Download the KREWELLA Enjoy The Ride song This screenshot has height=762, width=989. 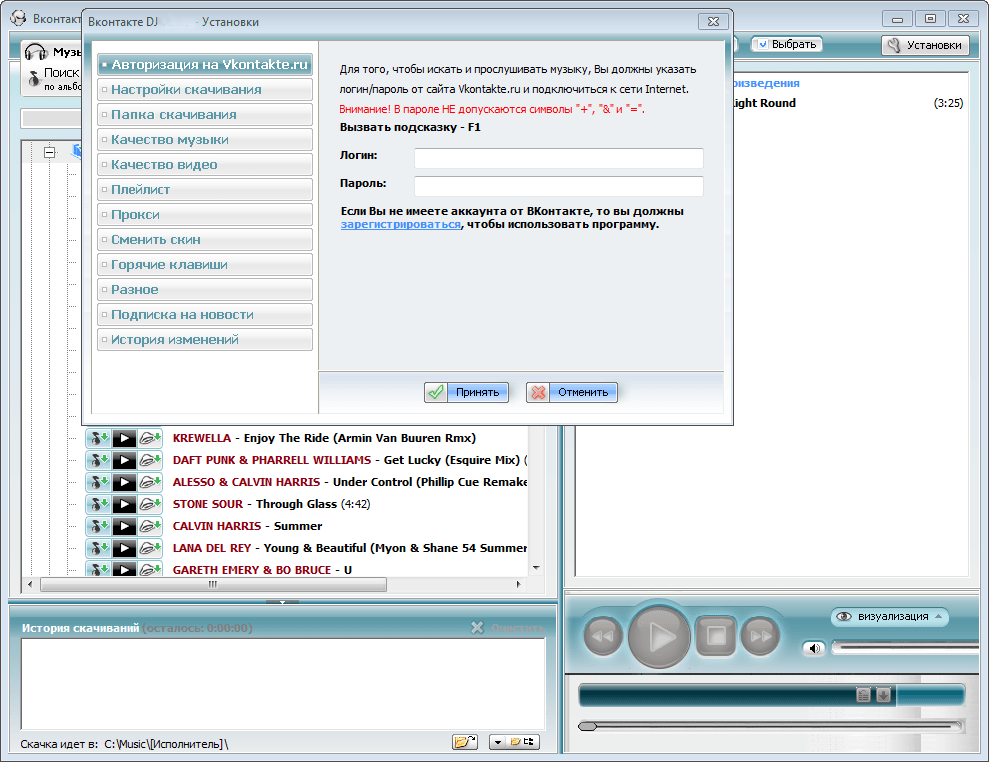pyautogui.click(x=98, y=438)
